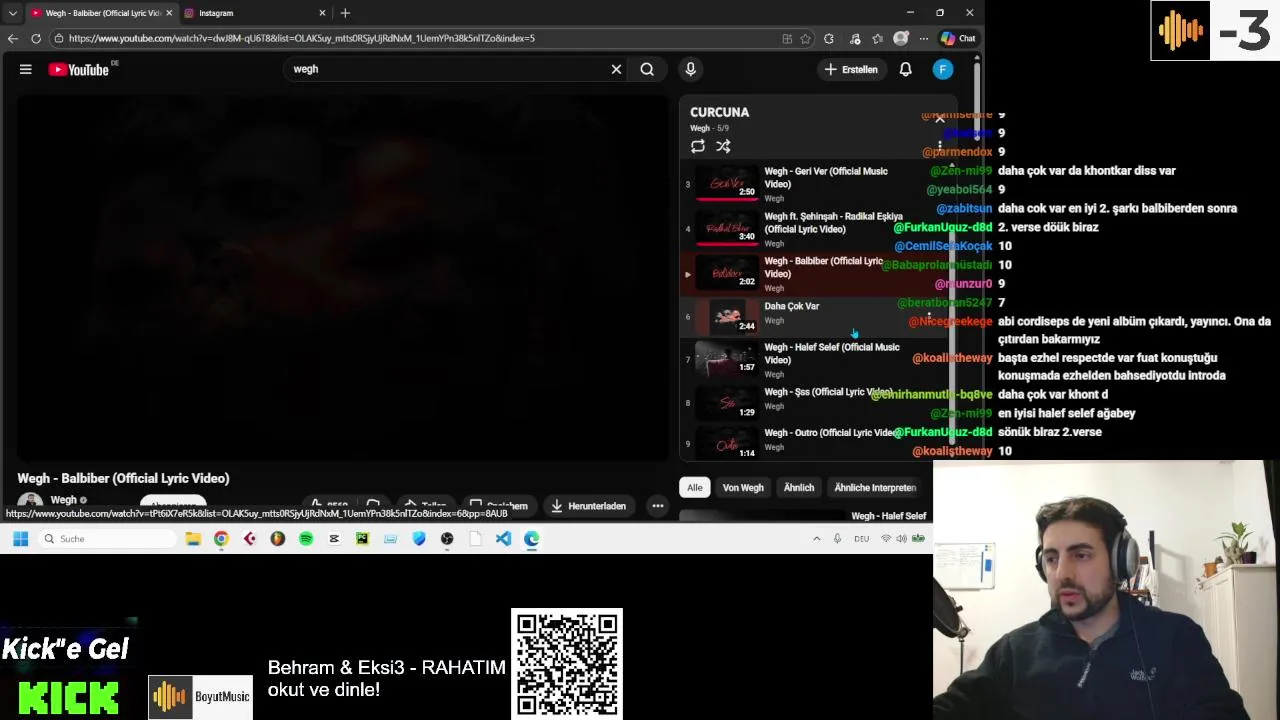Open File Explorer from taskbar

(x=193, y=539)
